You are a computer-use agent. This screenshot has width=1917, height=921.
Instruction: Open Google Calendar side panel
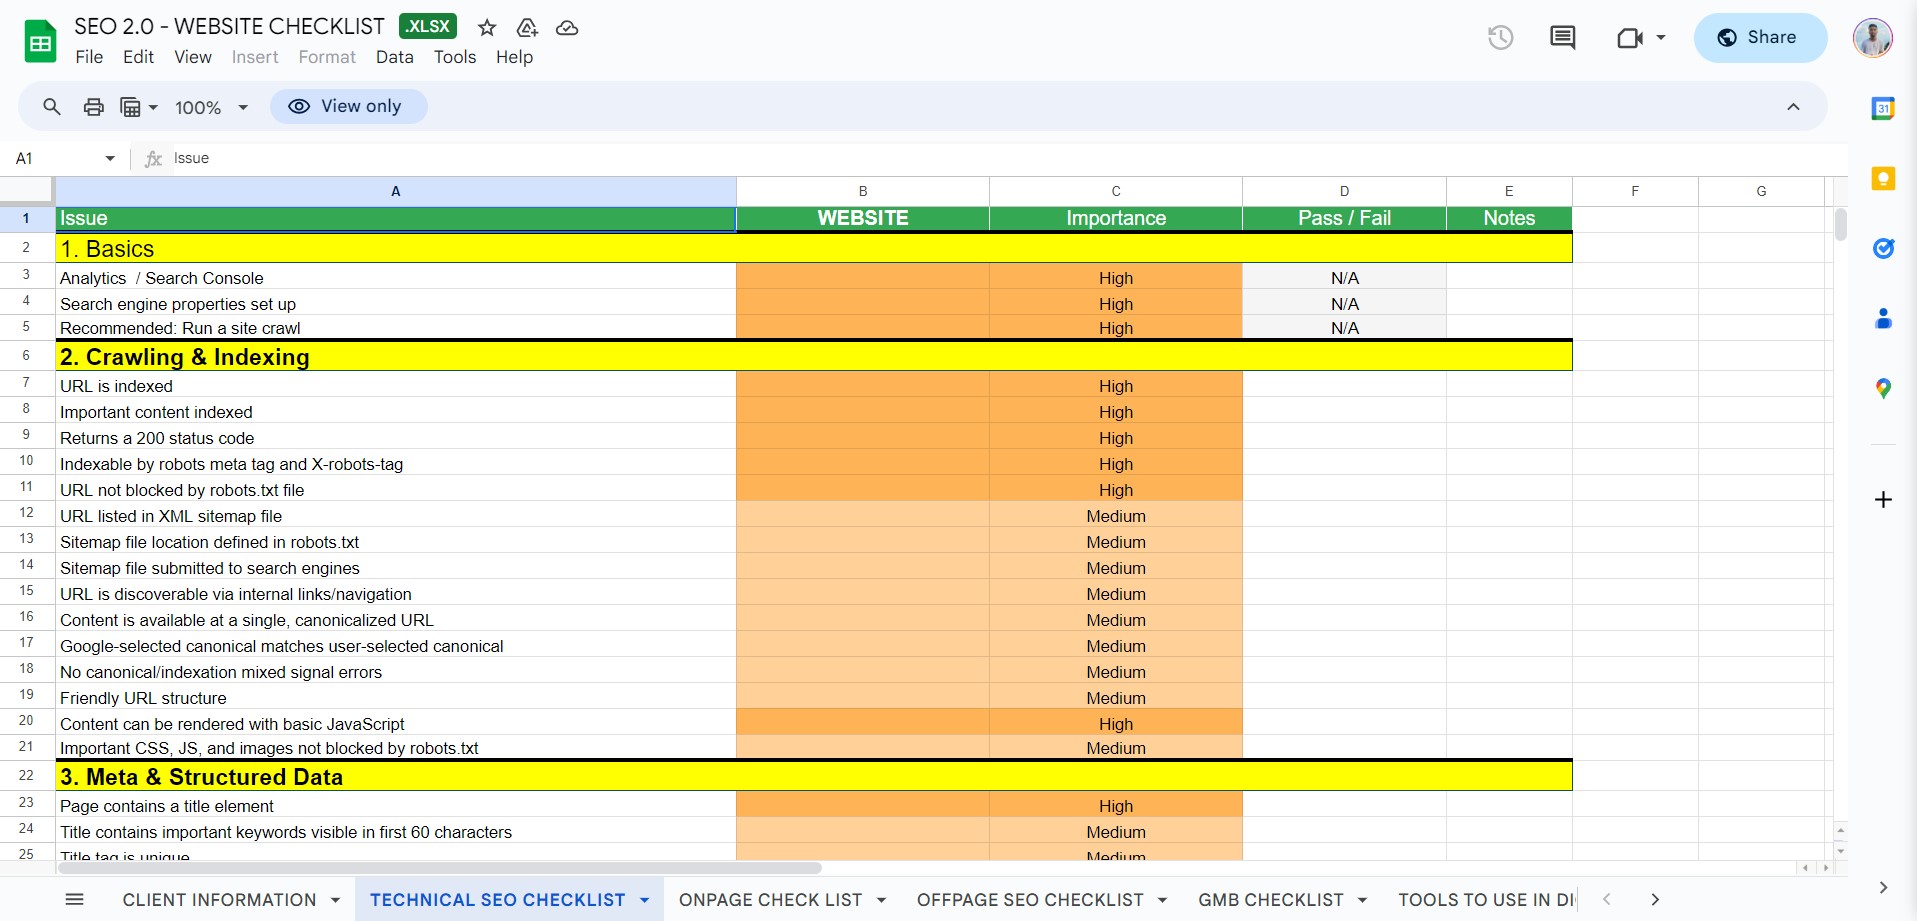click(x=1883, y=108)
